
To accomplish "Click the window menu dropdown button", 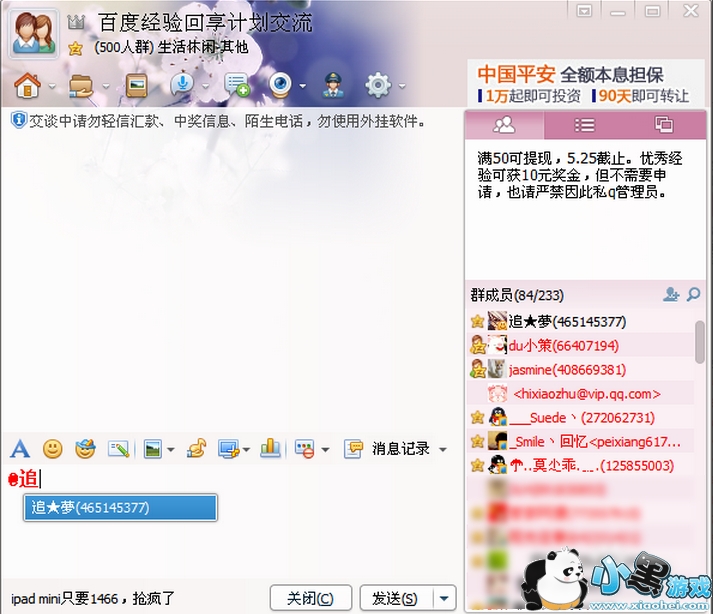I will tap(583, 10).
